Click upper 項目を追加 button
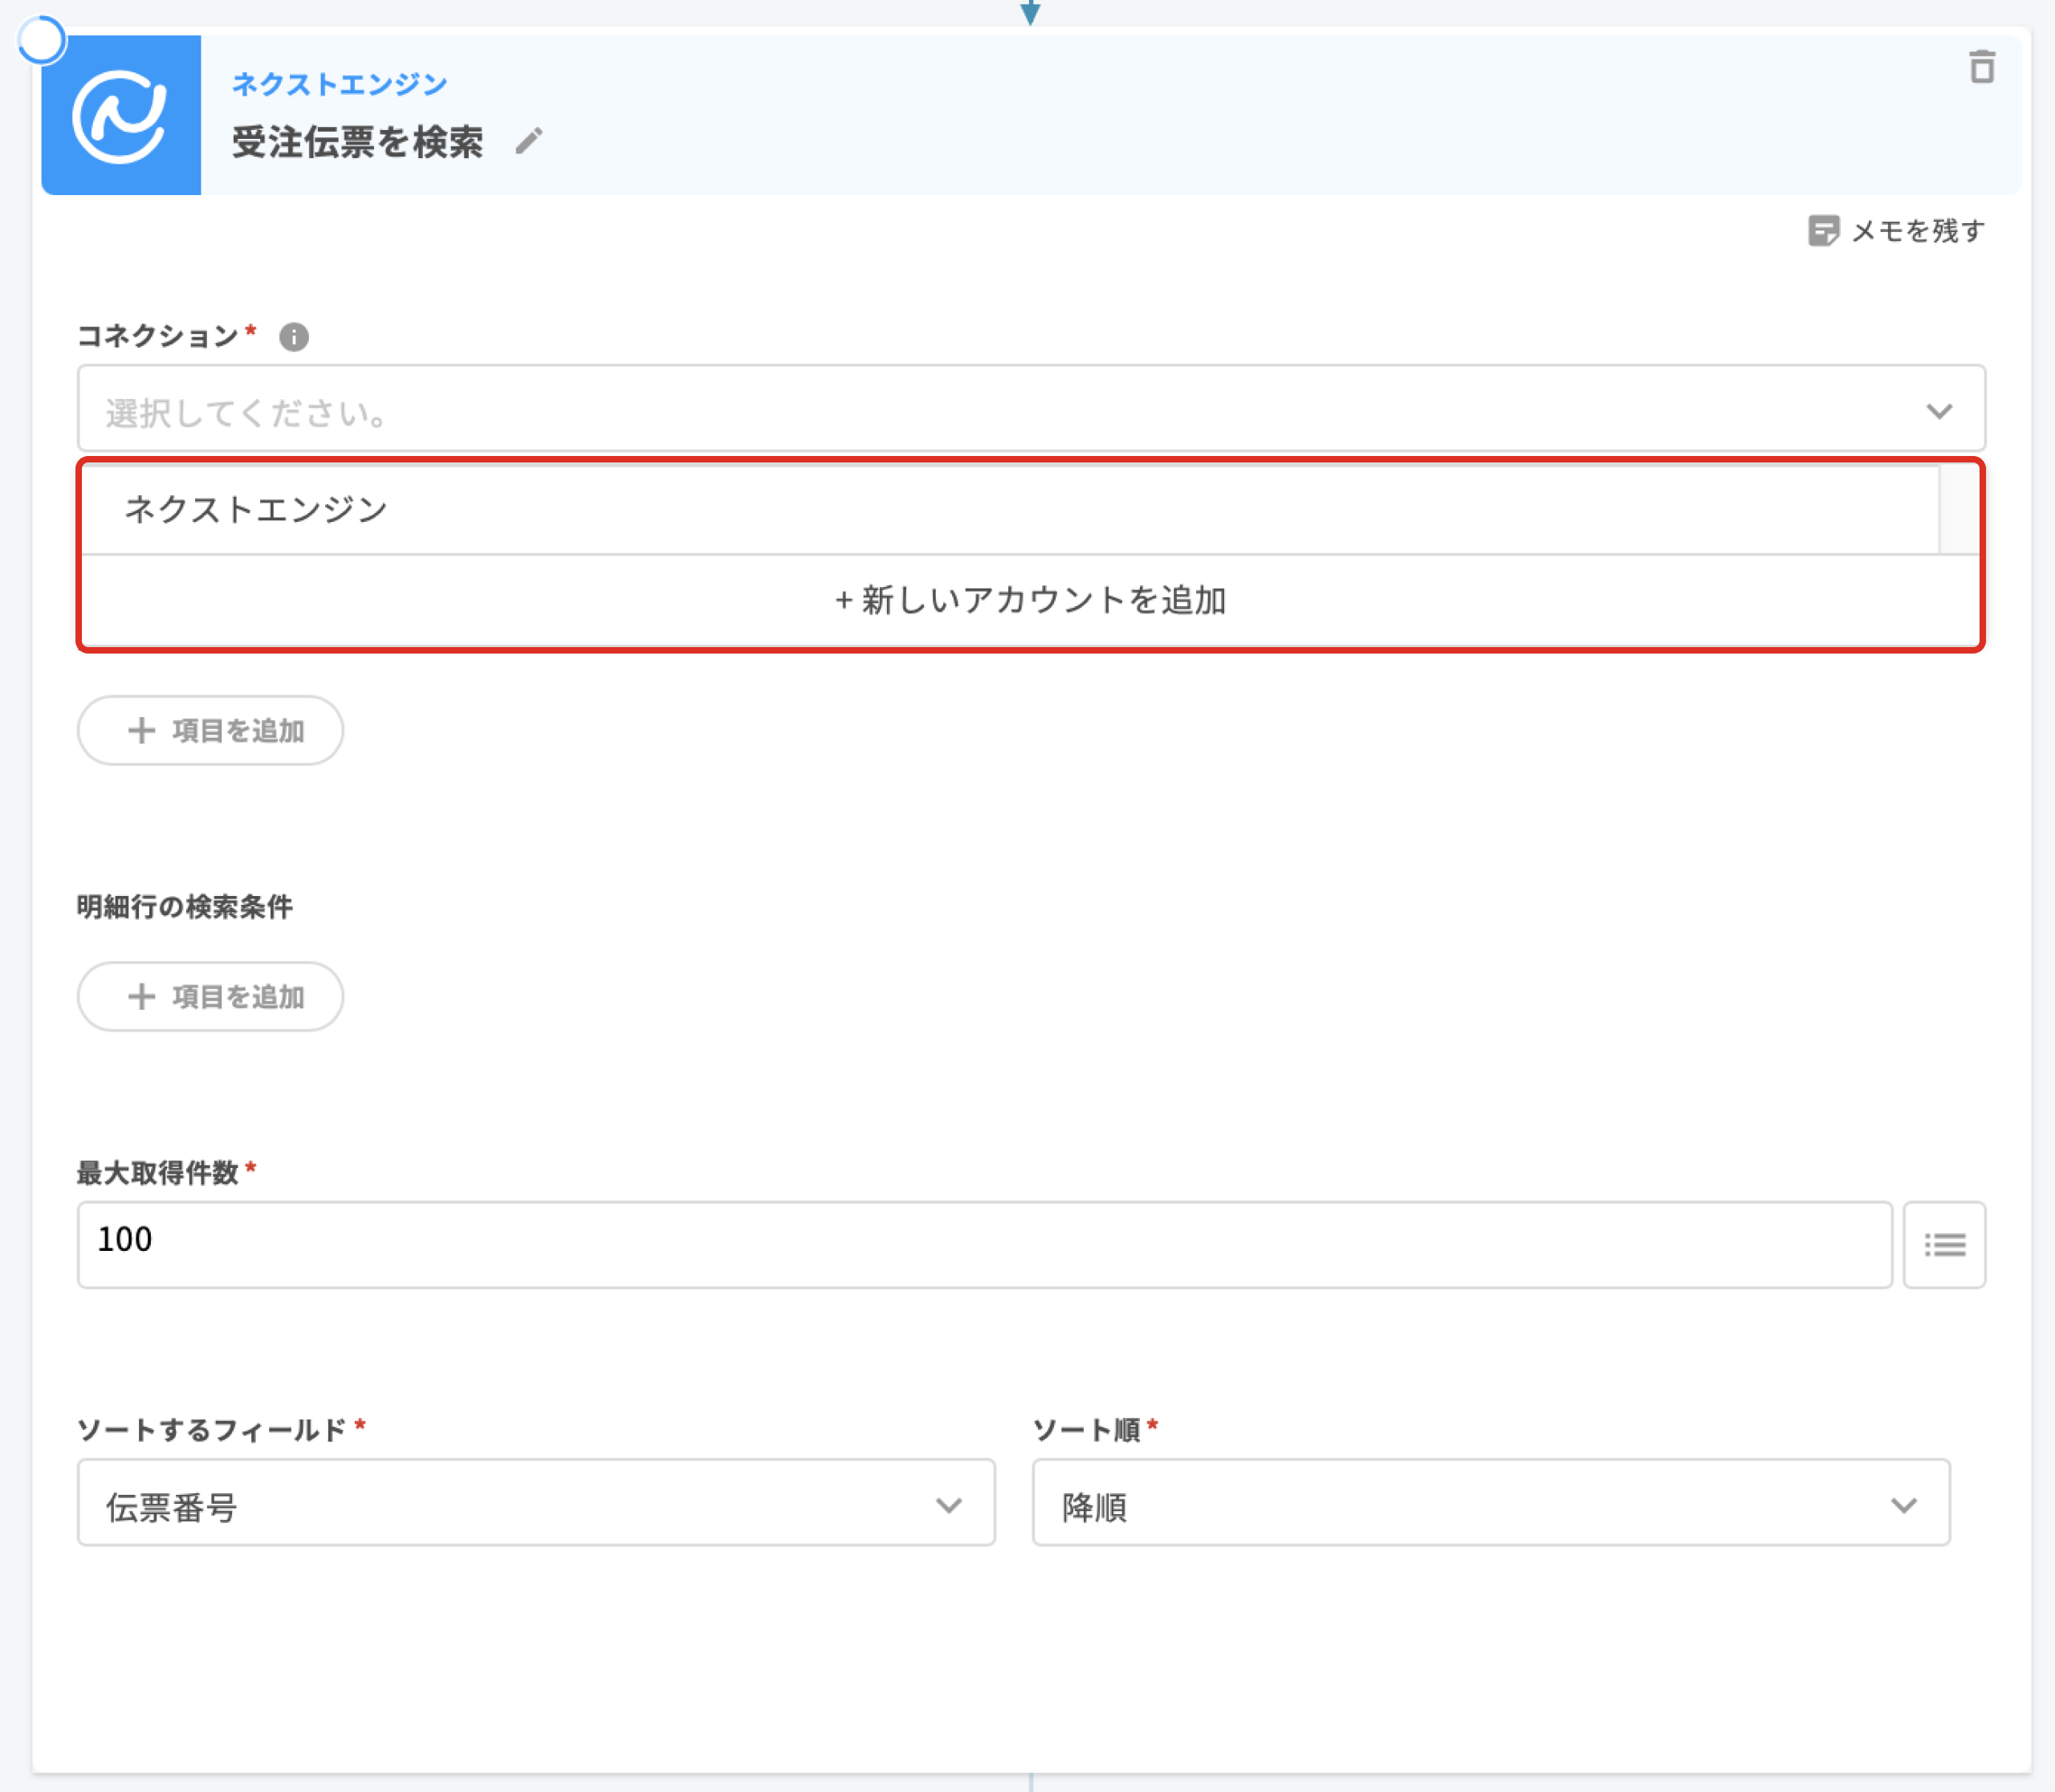2055x1792 pixels. (211, 730)
